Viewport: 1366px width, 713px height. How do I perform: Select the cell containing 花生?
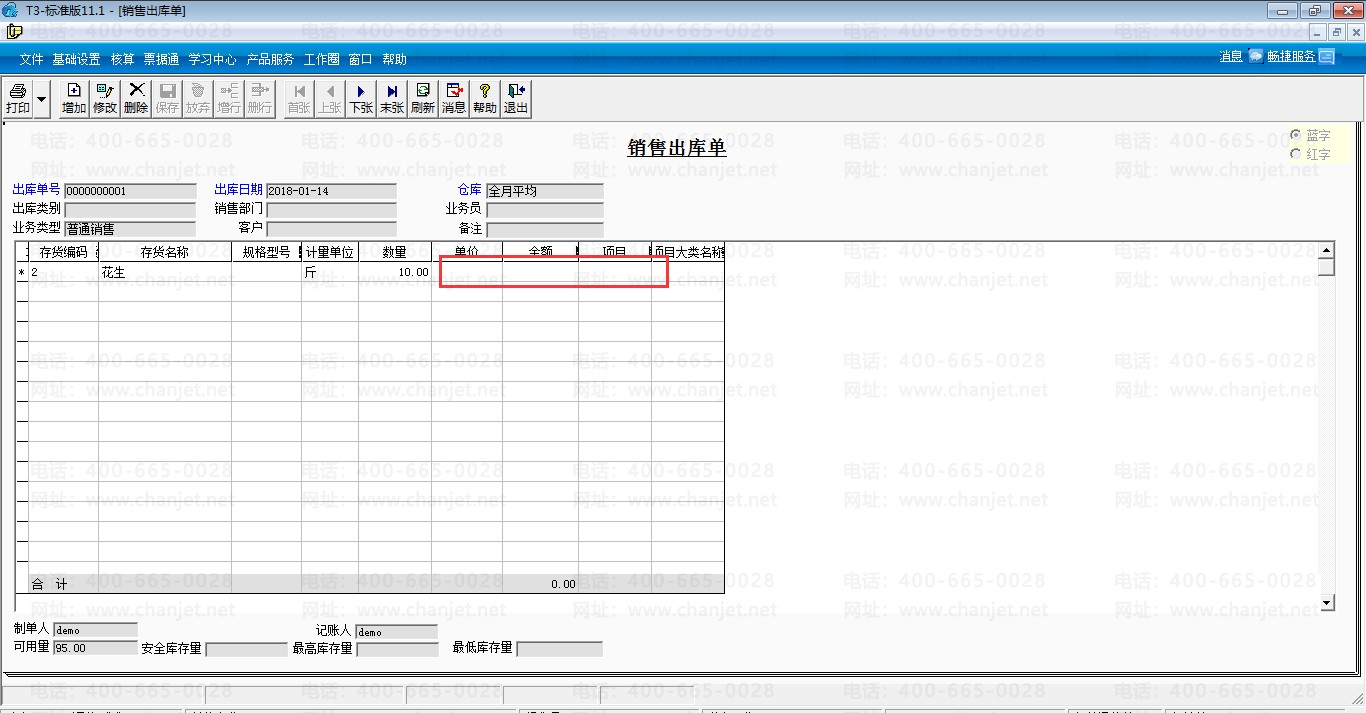[165, 272]
